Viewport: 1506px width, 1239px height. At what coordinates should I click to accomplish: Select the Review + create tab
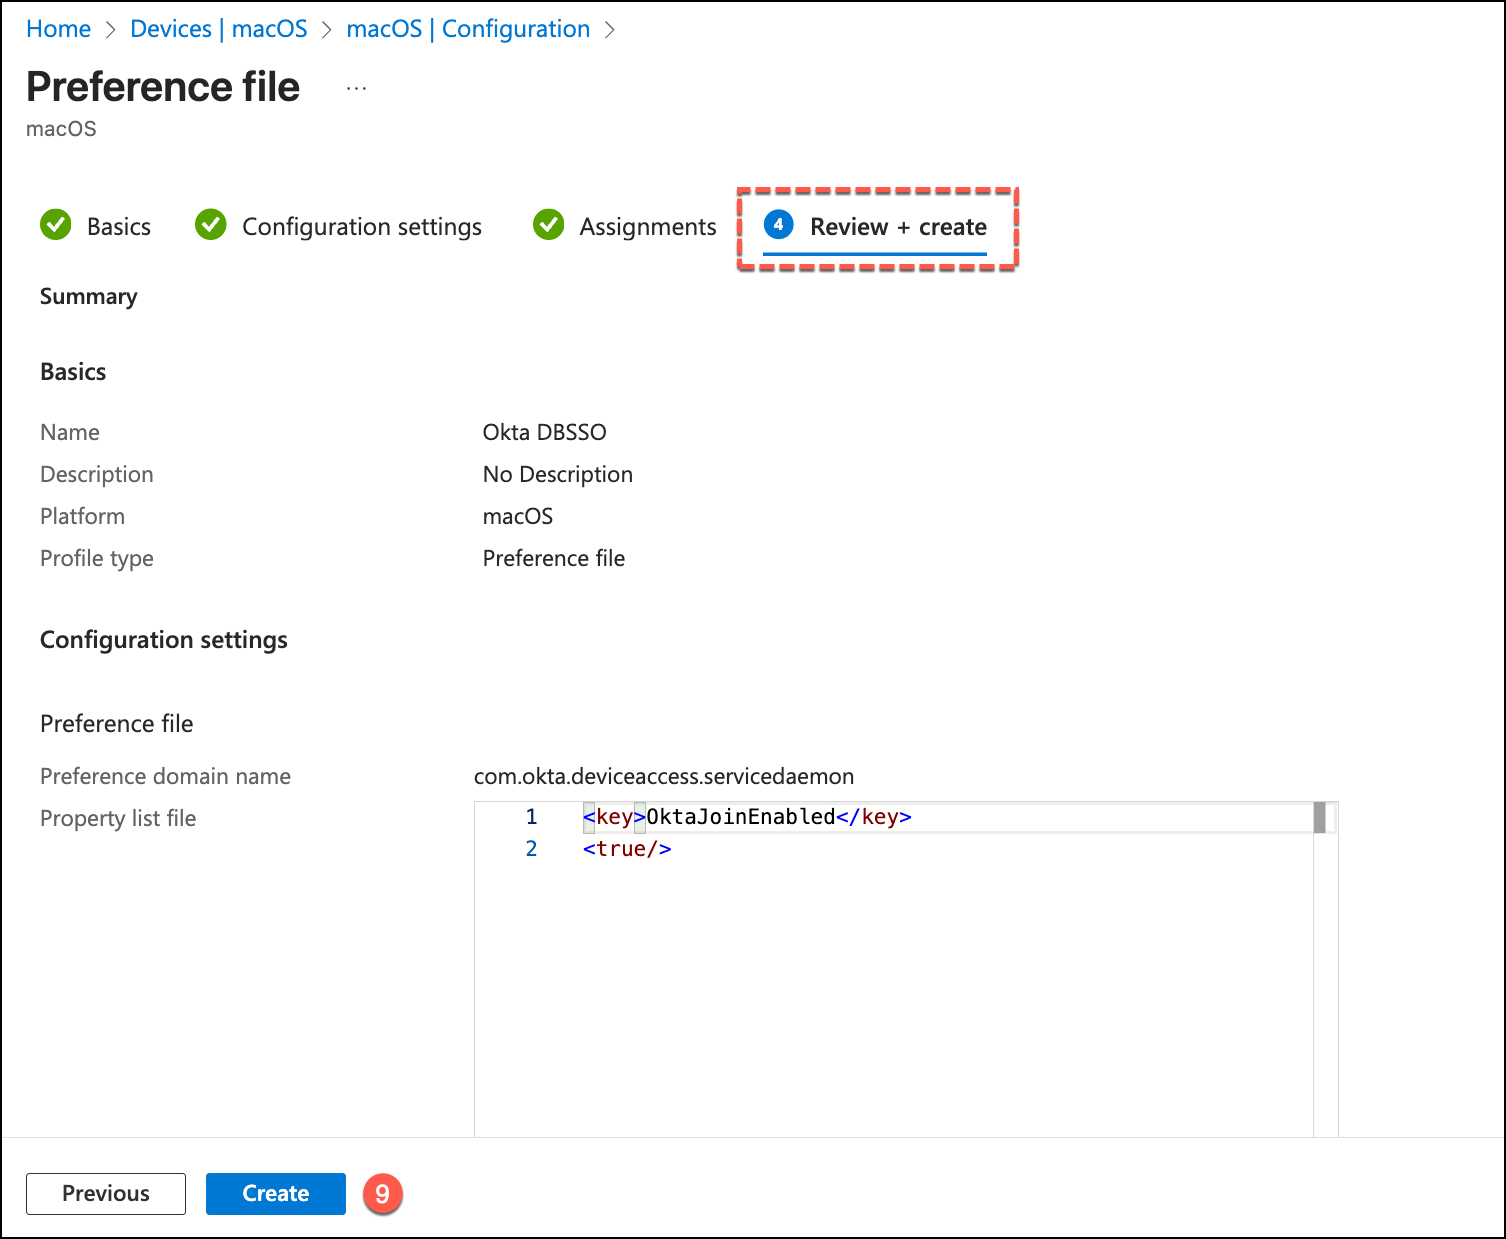(x=897, y=227)
